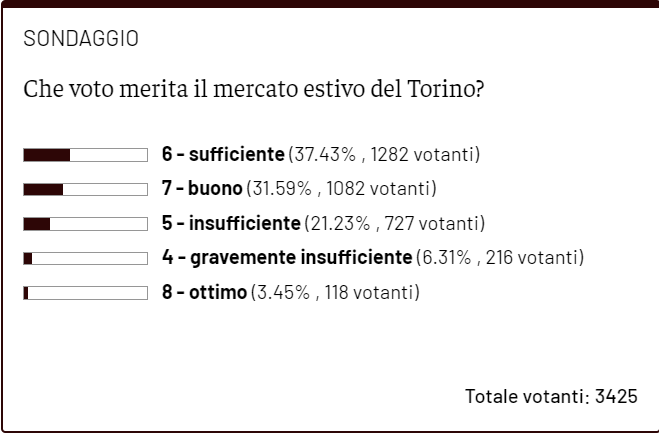Click the "Totale votanti: 3425" text

(x=551, y=396)
